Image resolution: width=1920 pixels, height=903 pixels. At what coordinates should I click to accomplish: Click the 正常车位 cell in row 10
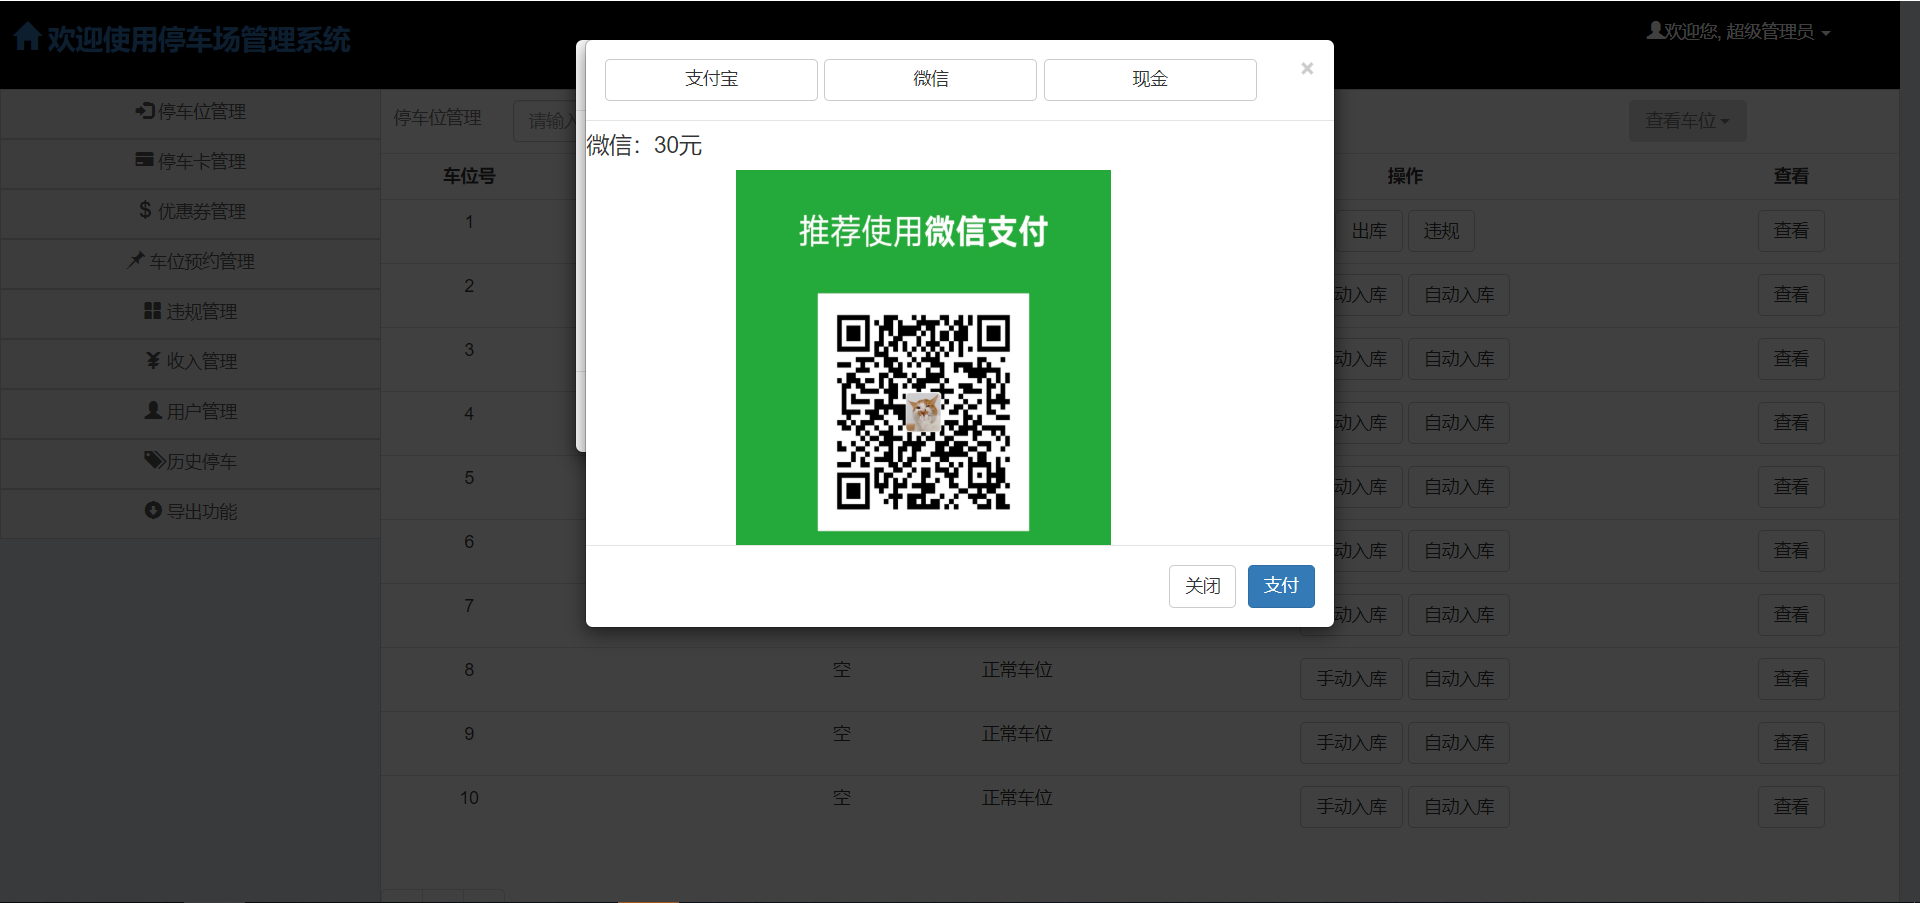point(1017,798)
